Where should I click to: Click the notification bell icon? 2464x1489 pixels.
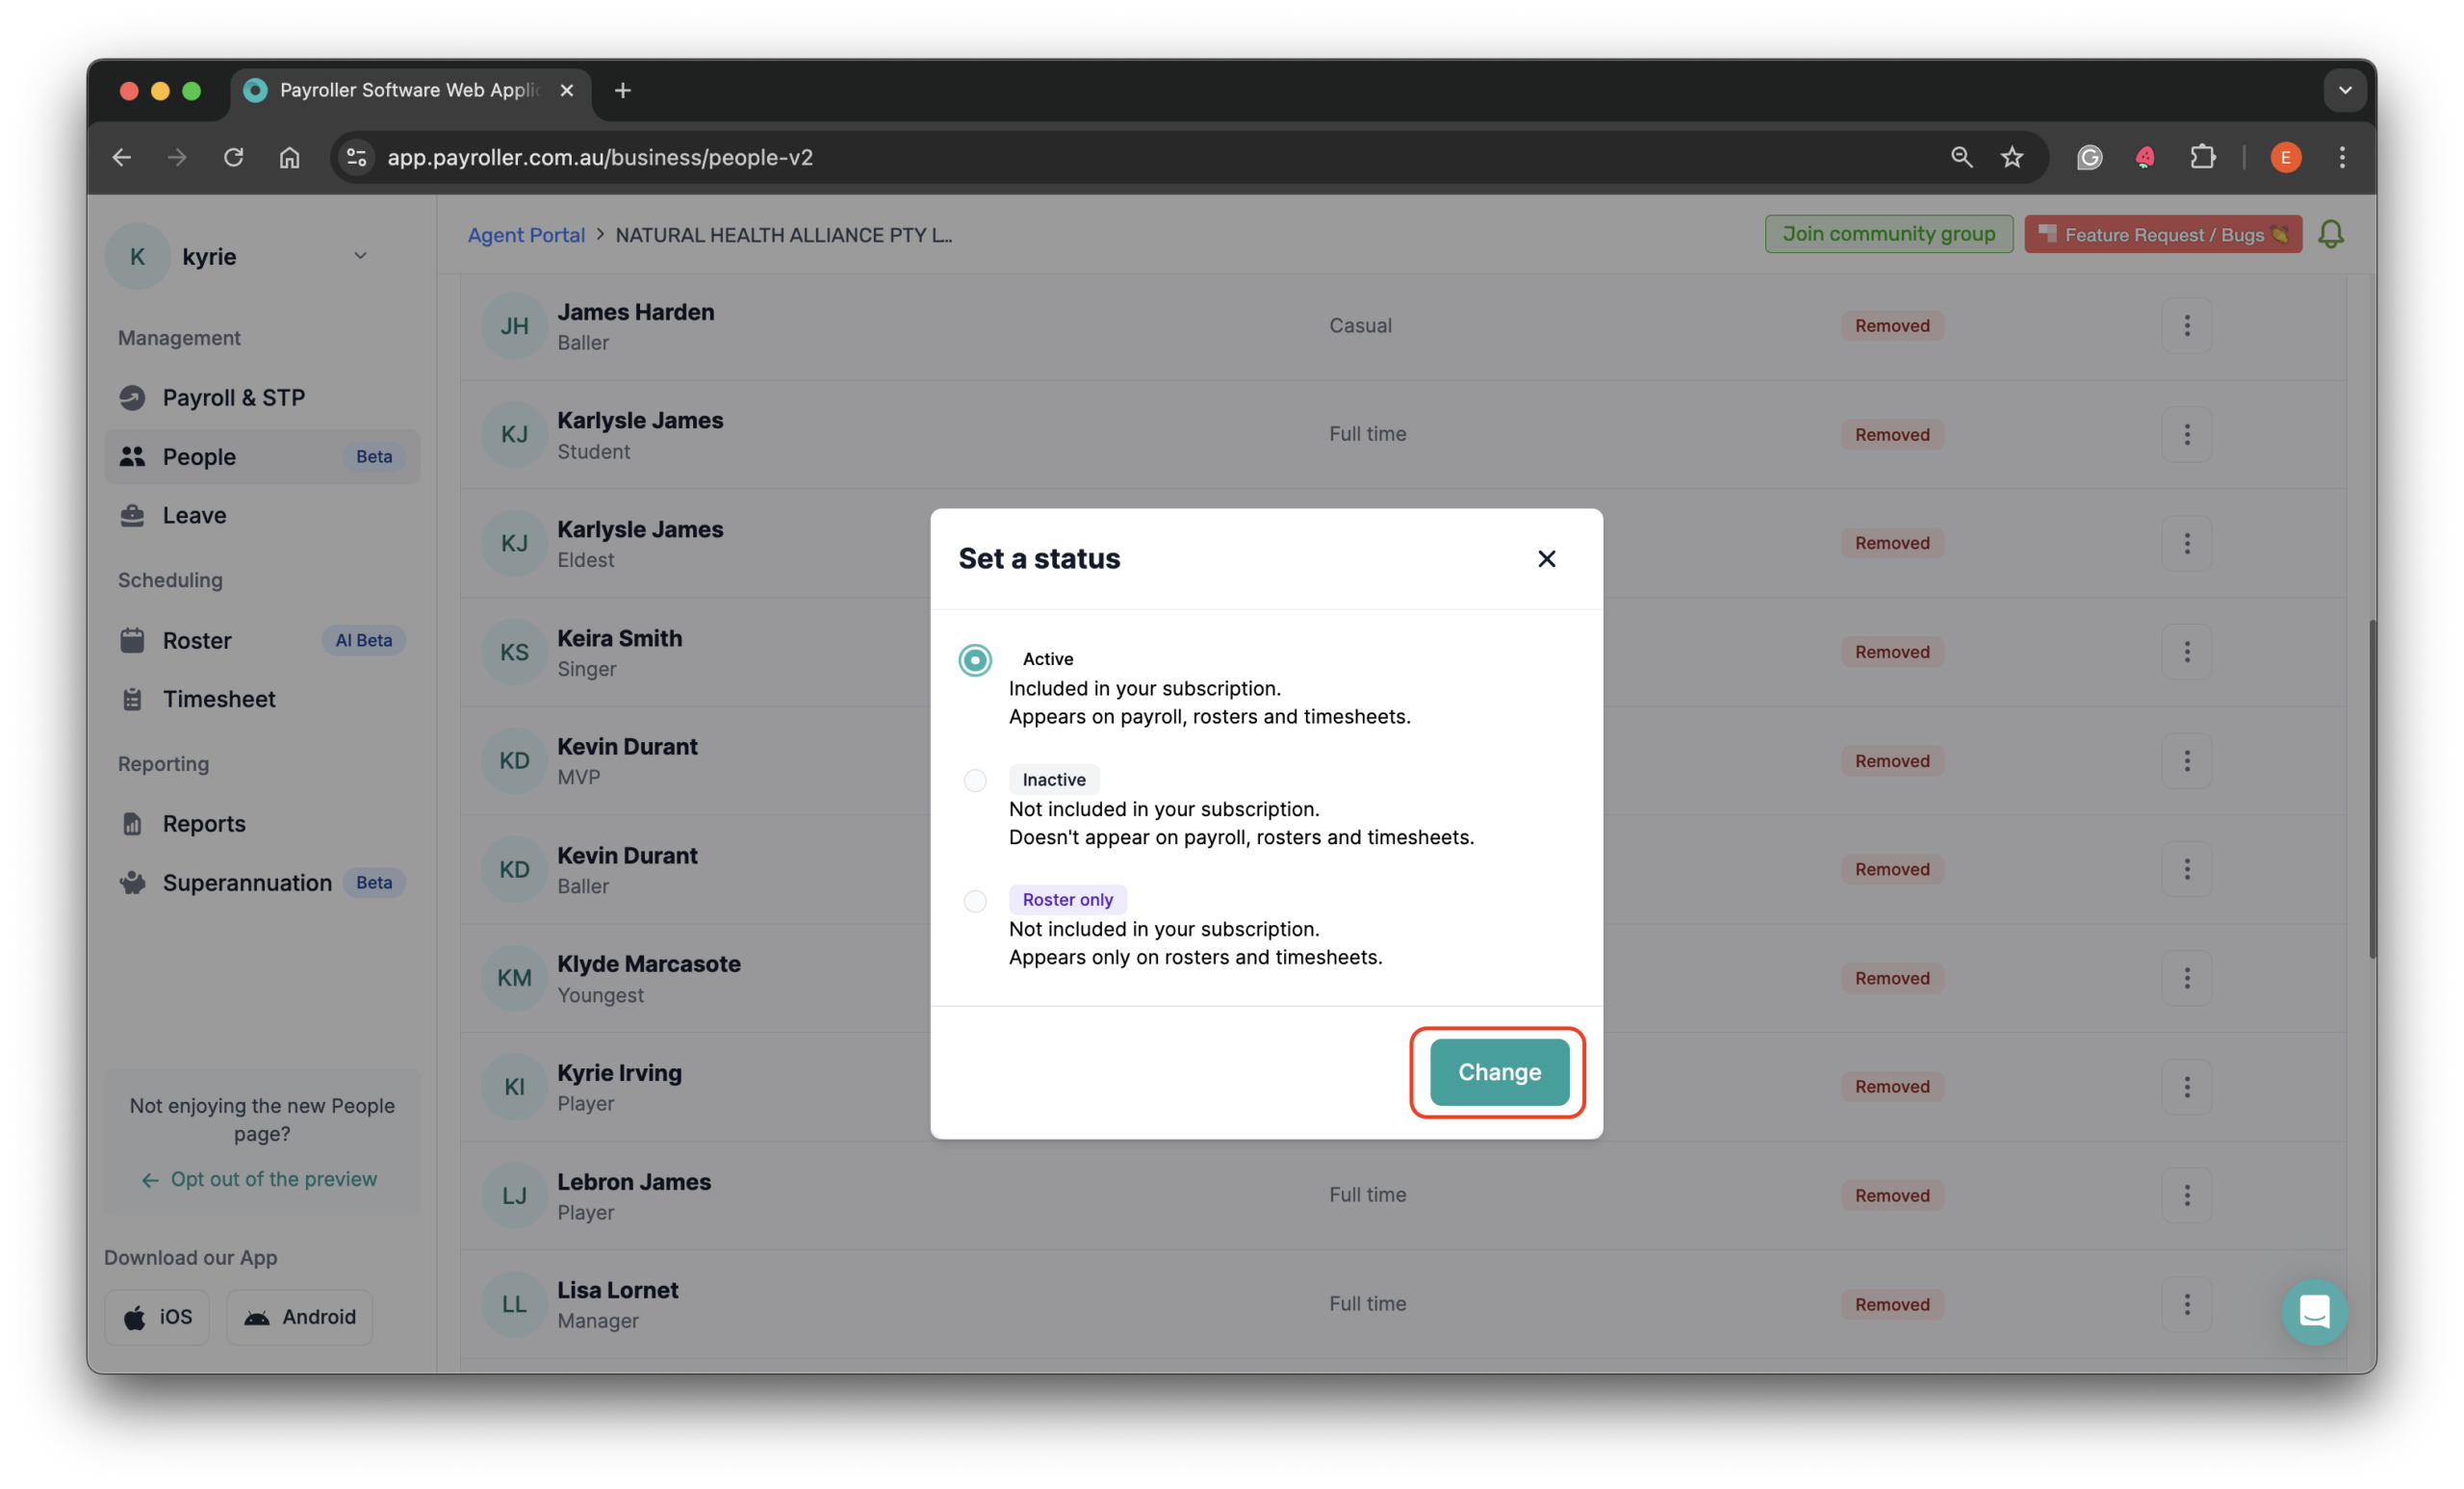[2331, 234]
